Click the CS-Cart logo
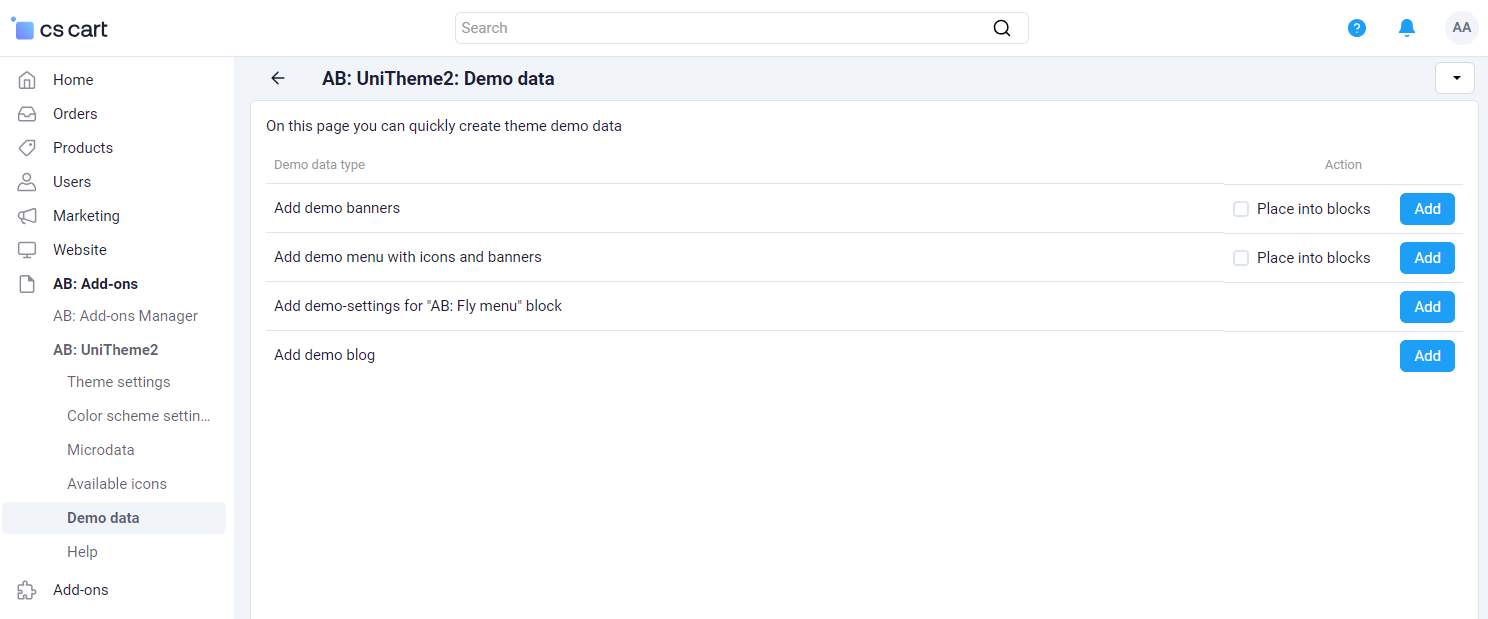The image size is (1488, 619). [x=60, y=29]
